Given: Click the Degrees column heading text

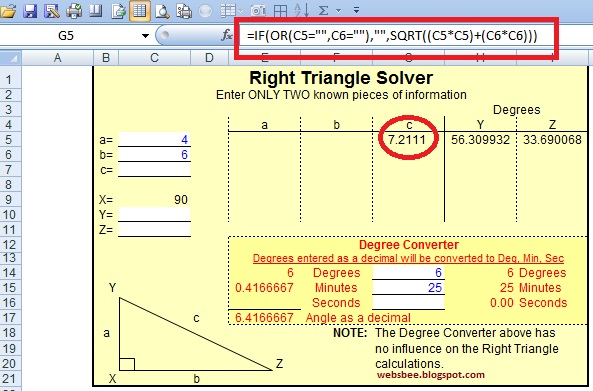Looking at the screenshot, I should 516,110.
